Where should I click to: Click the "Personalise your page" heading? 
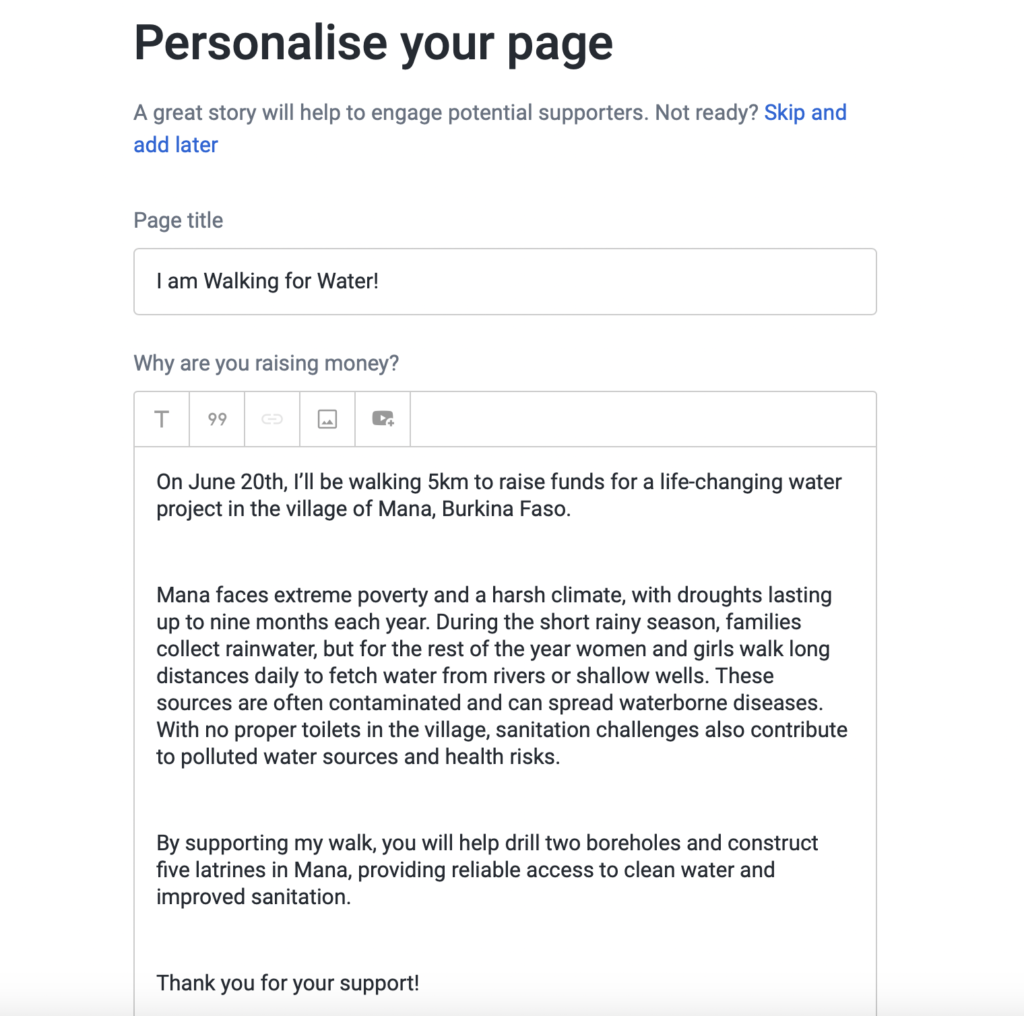pos(373,43)
